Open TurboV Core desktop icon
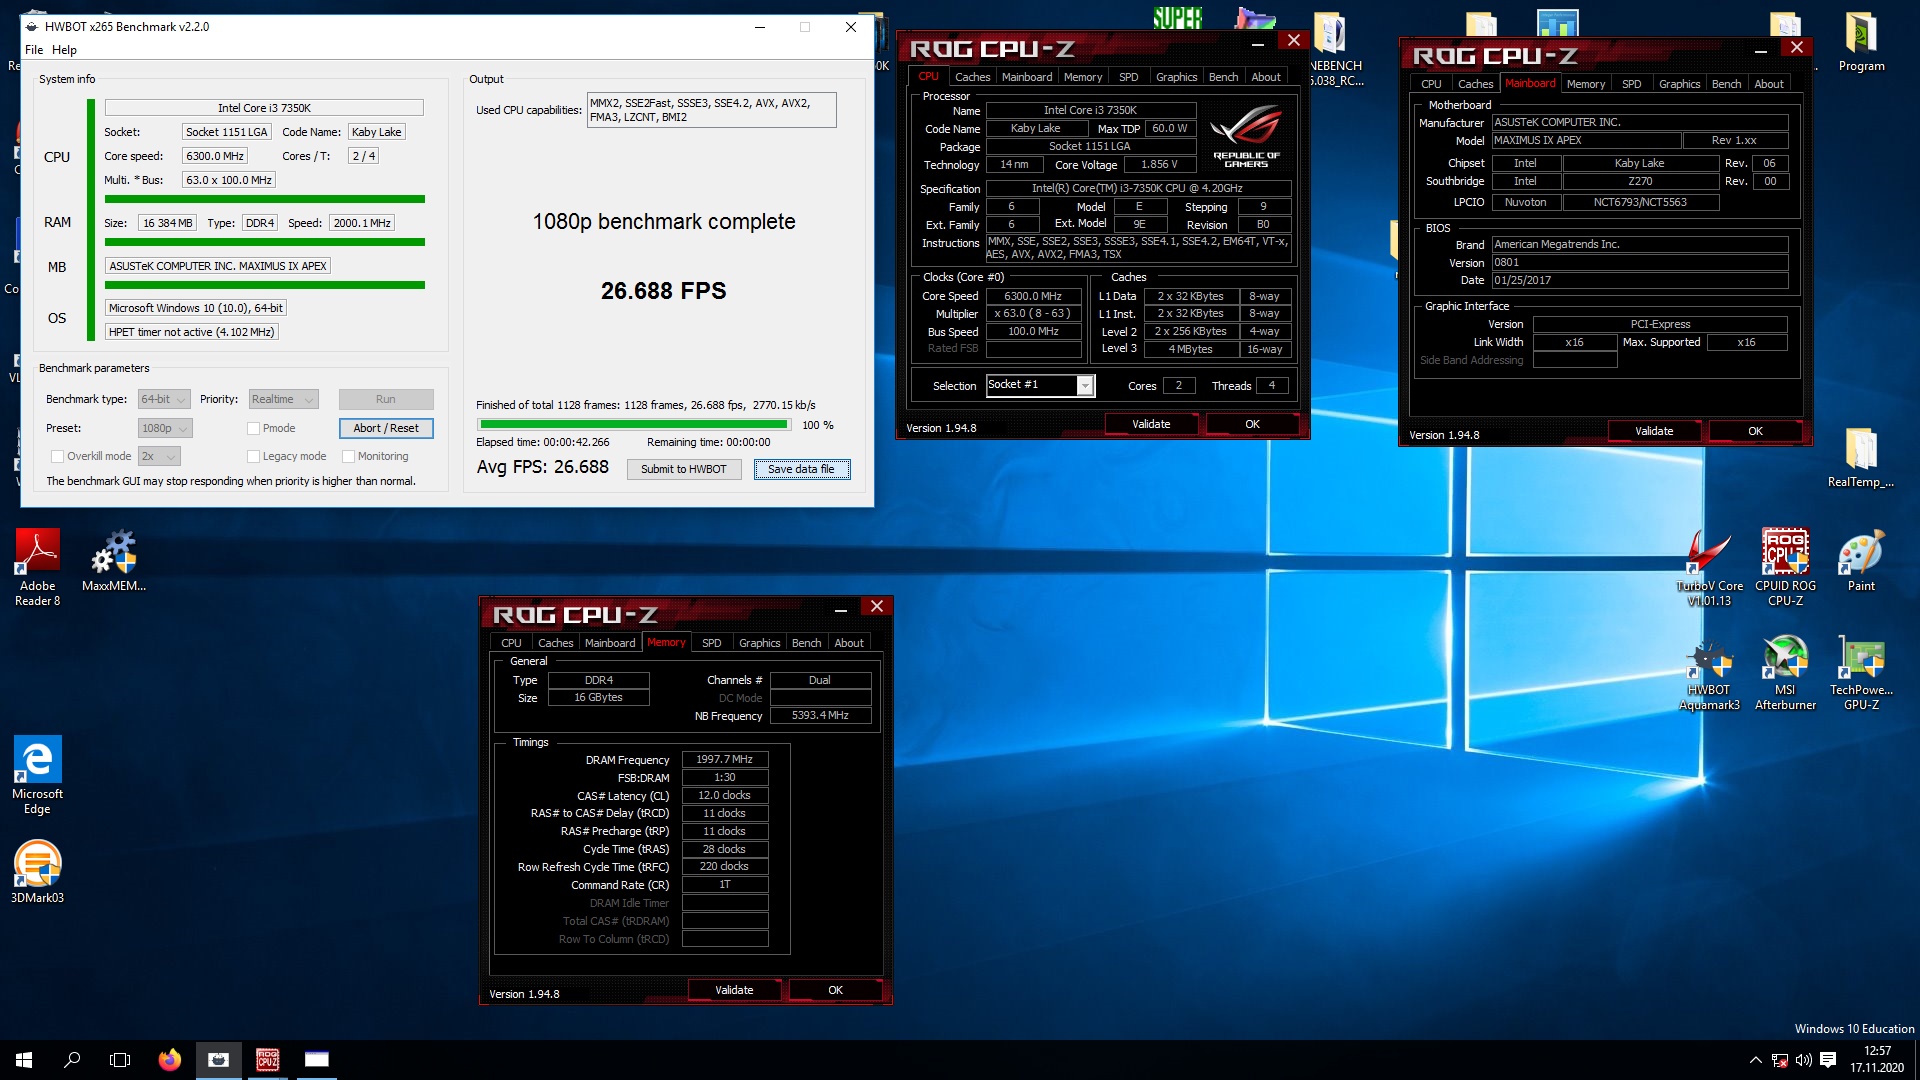 click(1709, 567)
